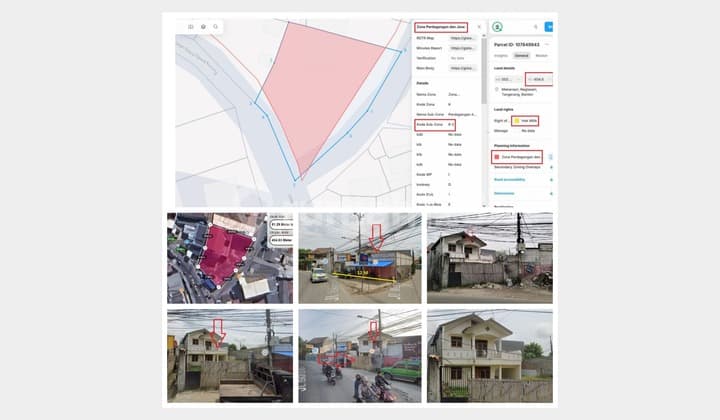Expand the Road accessibility section
The height and width of the screenshot is (420, 720).
click(x=550, y=180)
